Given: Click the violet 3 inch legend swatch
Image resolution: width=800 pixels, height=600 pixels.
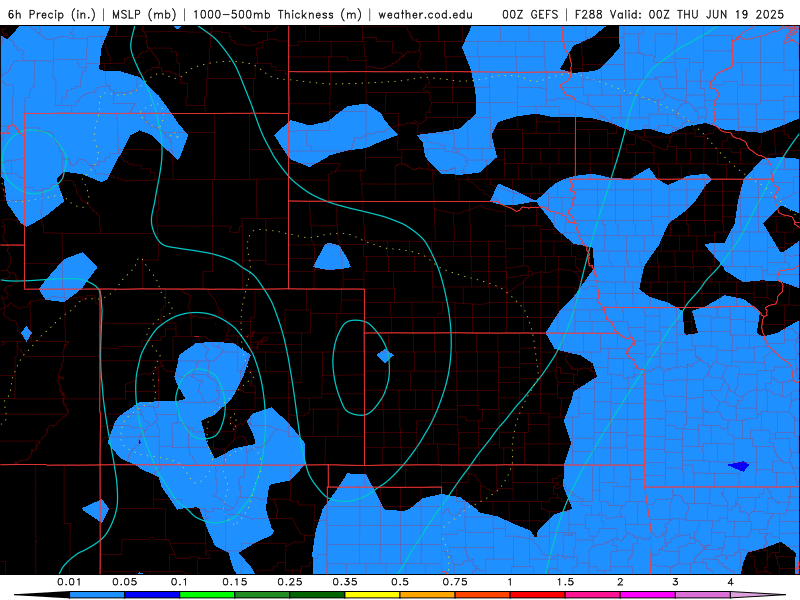Looking at the screenshot, I should click(703, 595).
